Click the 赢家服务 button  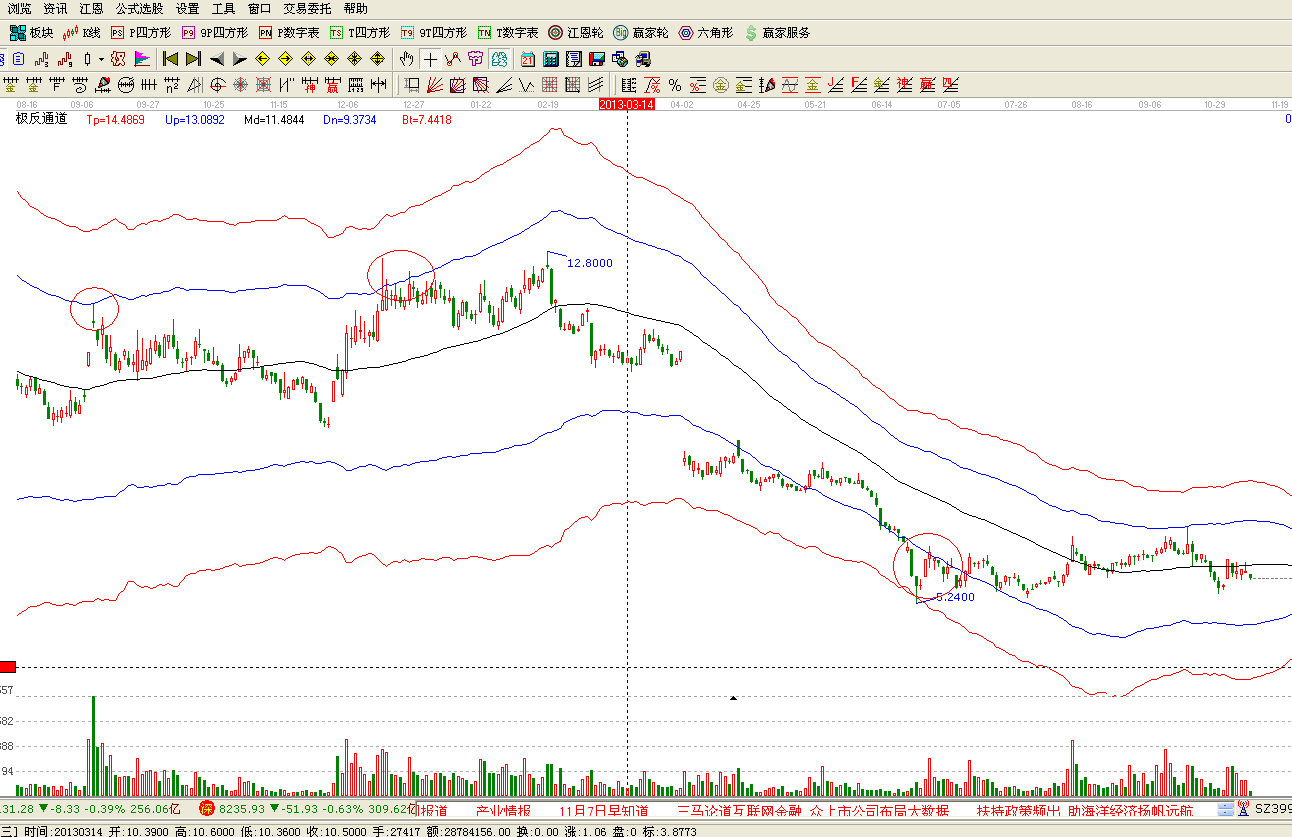pyautogui.click(x=777, y=33)
